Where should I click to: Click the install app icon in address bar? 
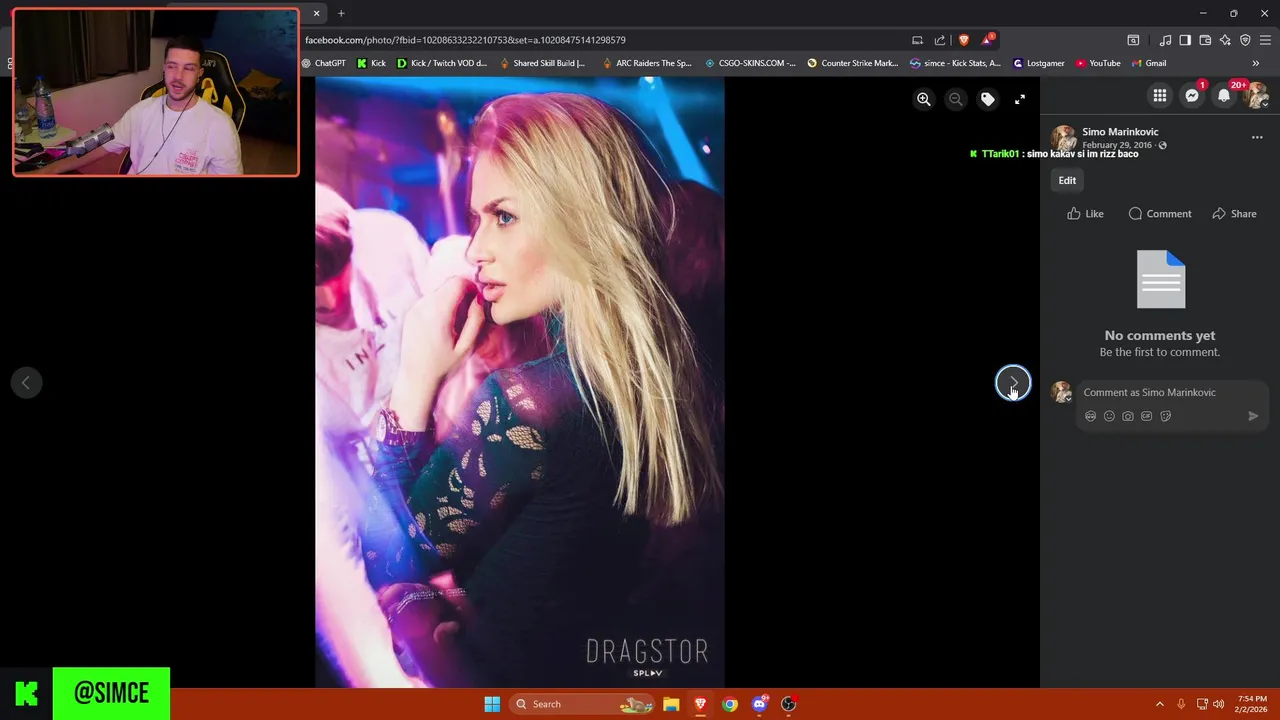[917, 40]
